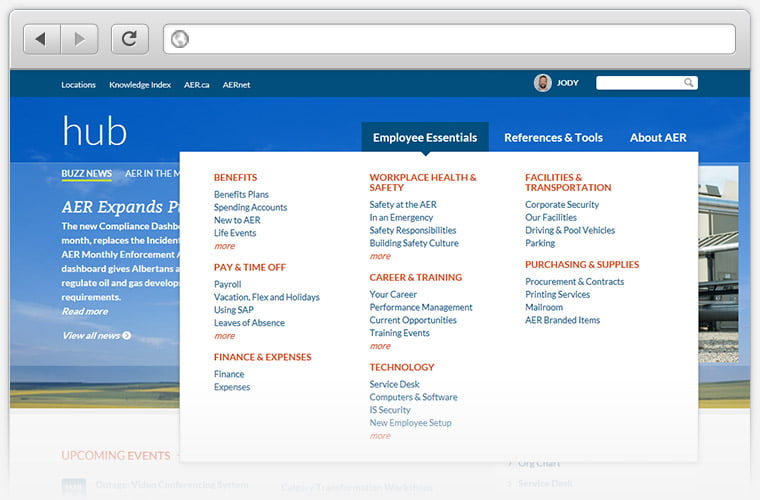The image size is (760, 500).
Task: Open the Employee Essentials menu
Action: pyautogui.click(x=425, y=138)
